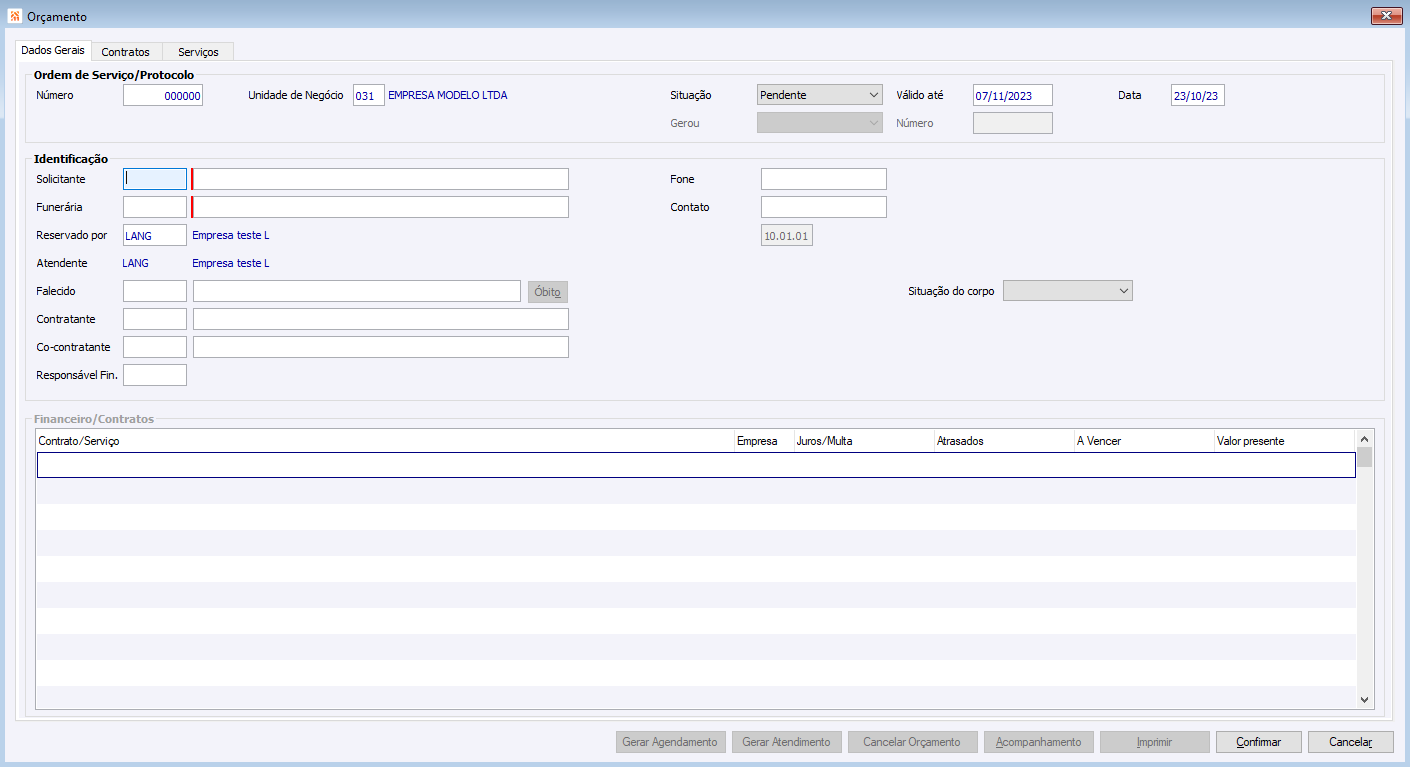
Task: Click the Empresa column header
Action: 763,441
